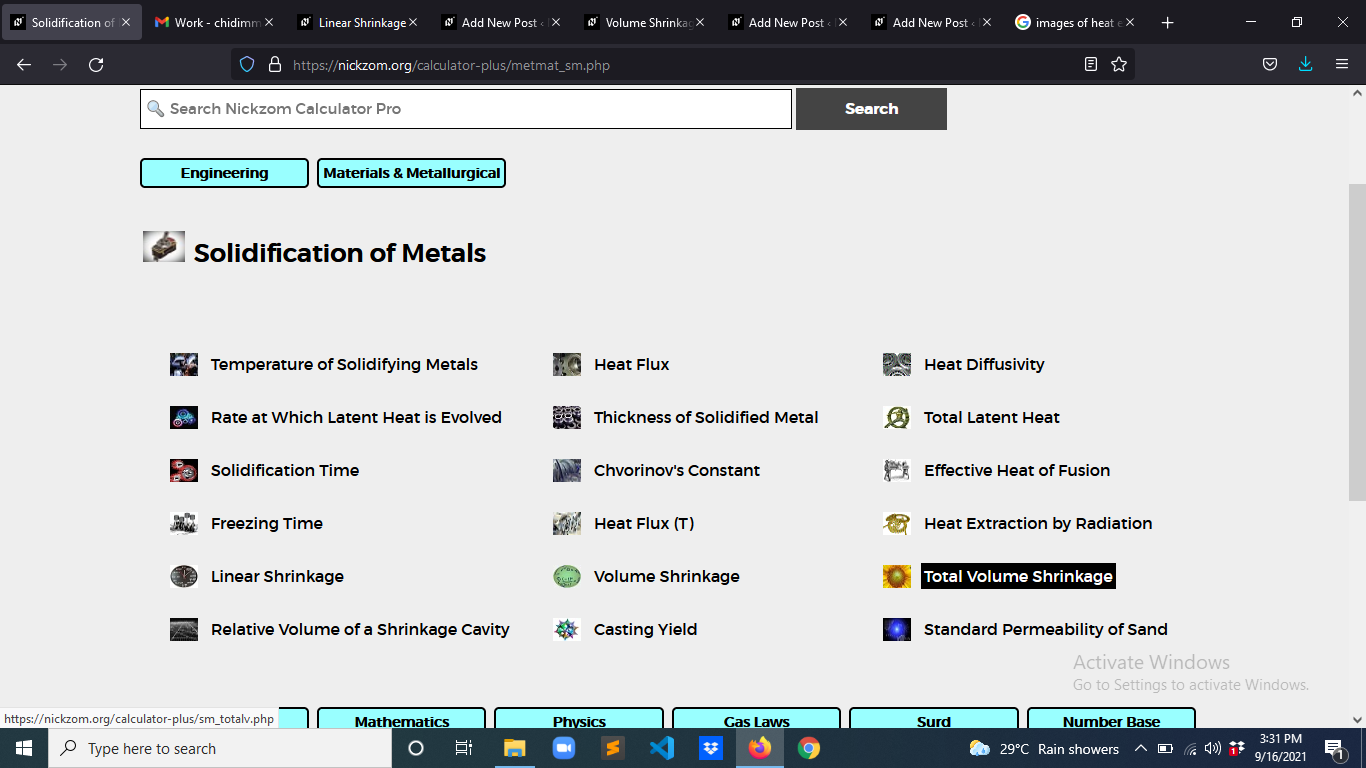Go back with the browser back arrow
Viewport: 1366px width, 768px height.
[x=24, y=65]
